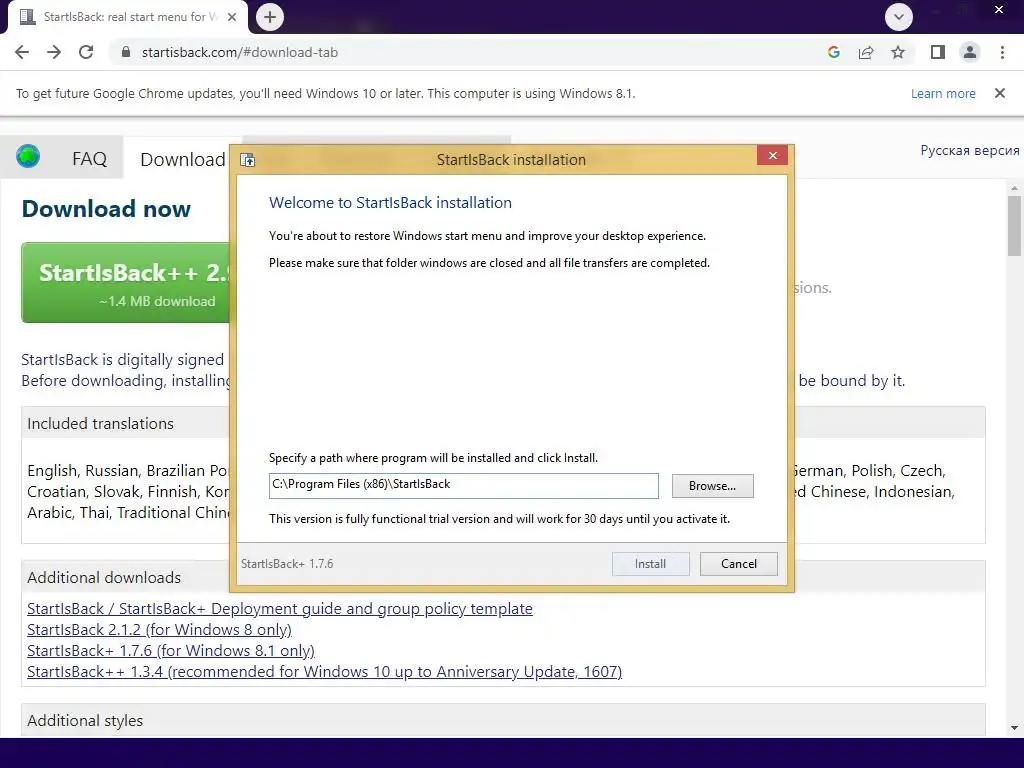
Task: Click the Browse... button
Action: pyautogui.click(x=712, y=486)
